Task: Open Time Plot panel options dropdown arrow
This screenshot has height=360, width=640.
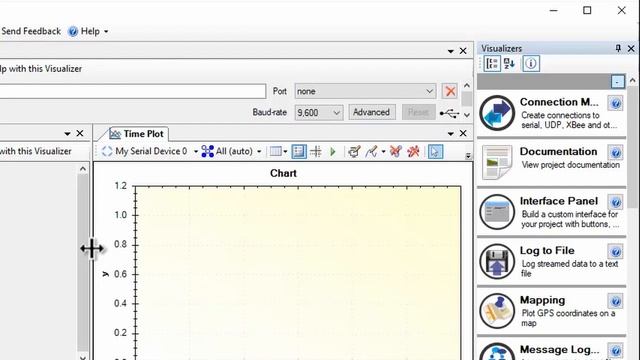Action: [x=451, y=133]
